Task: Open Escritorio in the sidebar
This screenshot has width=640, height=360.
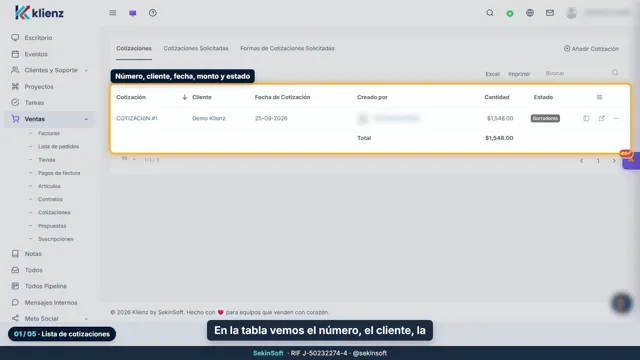Action: pos(38,38)
